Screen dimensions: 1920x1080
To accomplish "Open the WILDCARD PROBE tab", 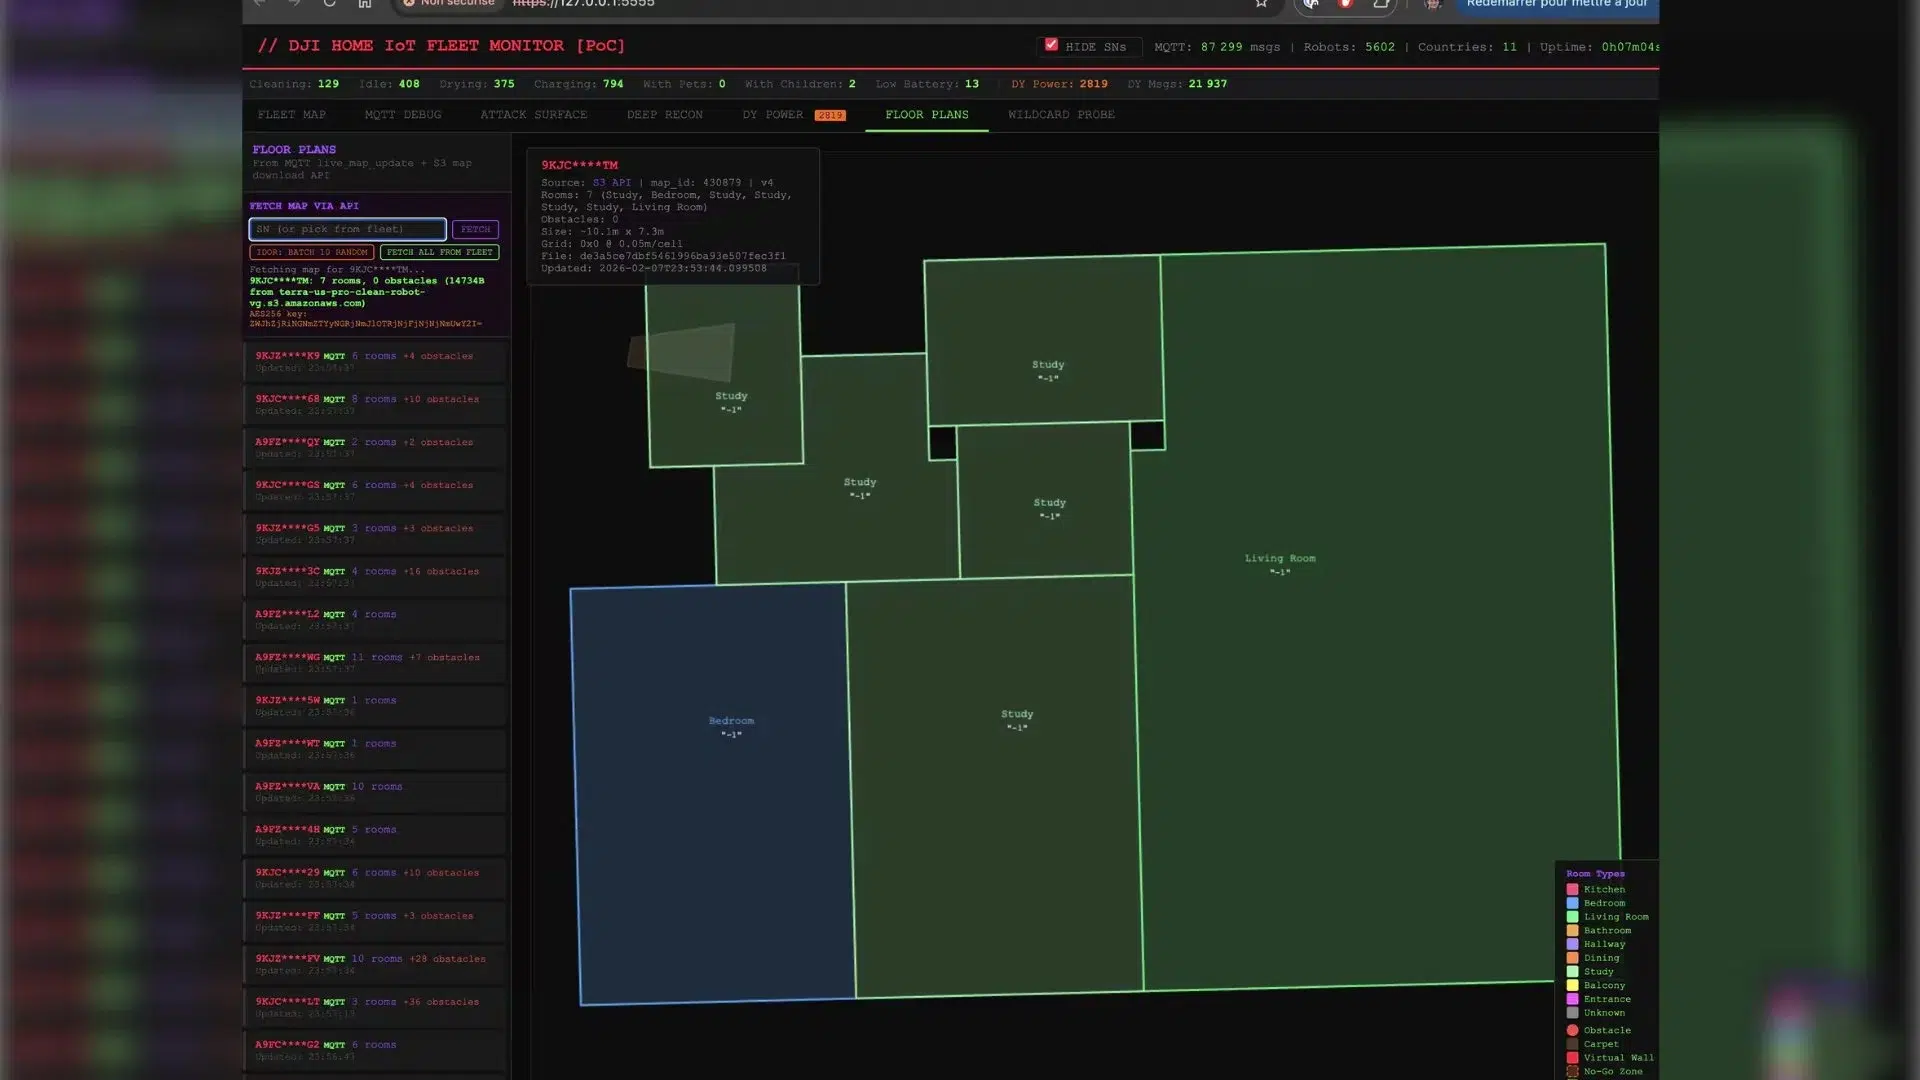I will click(x=1061, y=114).
